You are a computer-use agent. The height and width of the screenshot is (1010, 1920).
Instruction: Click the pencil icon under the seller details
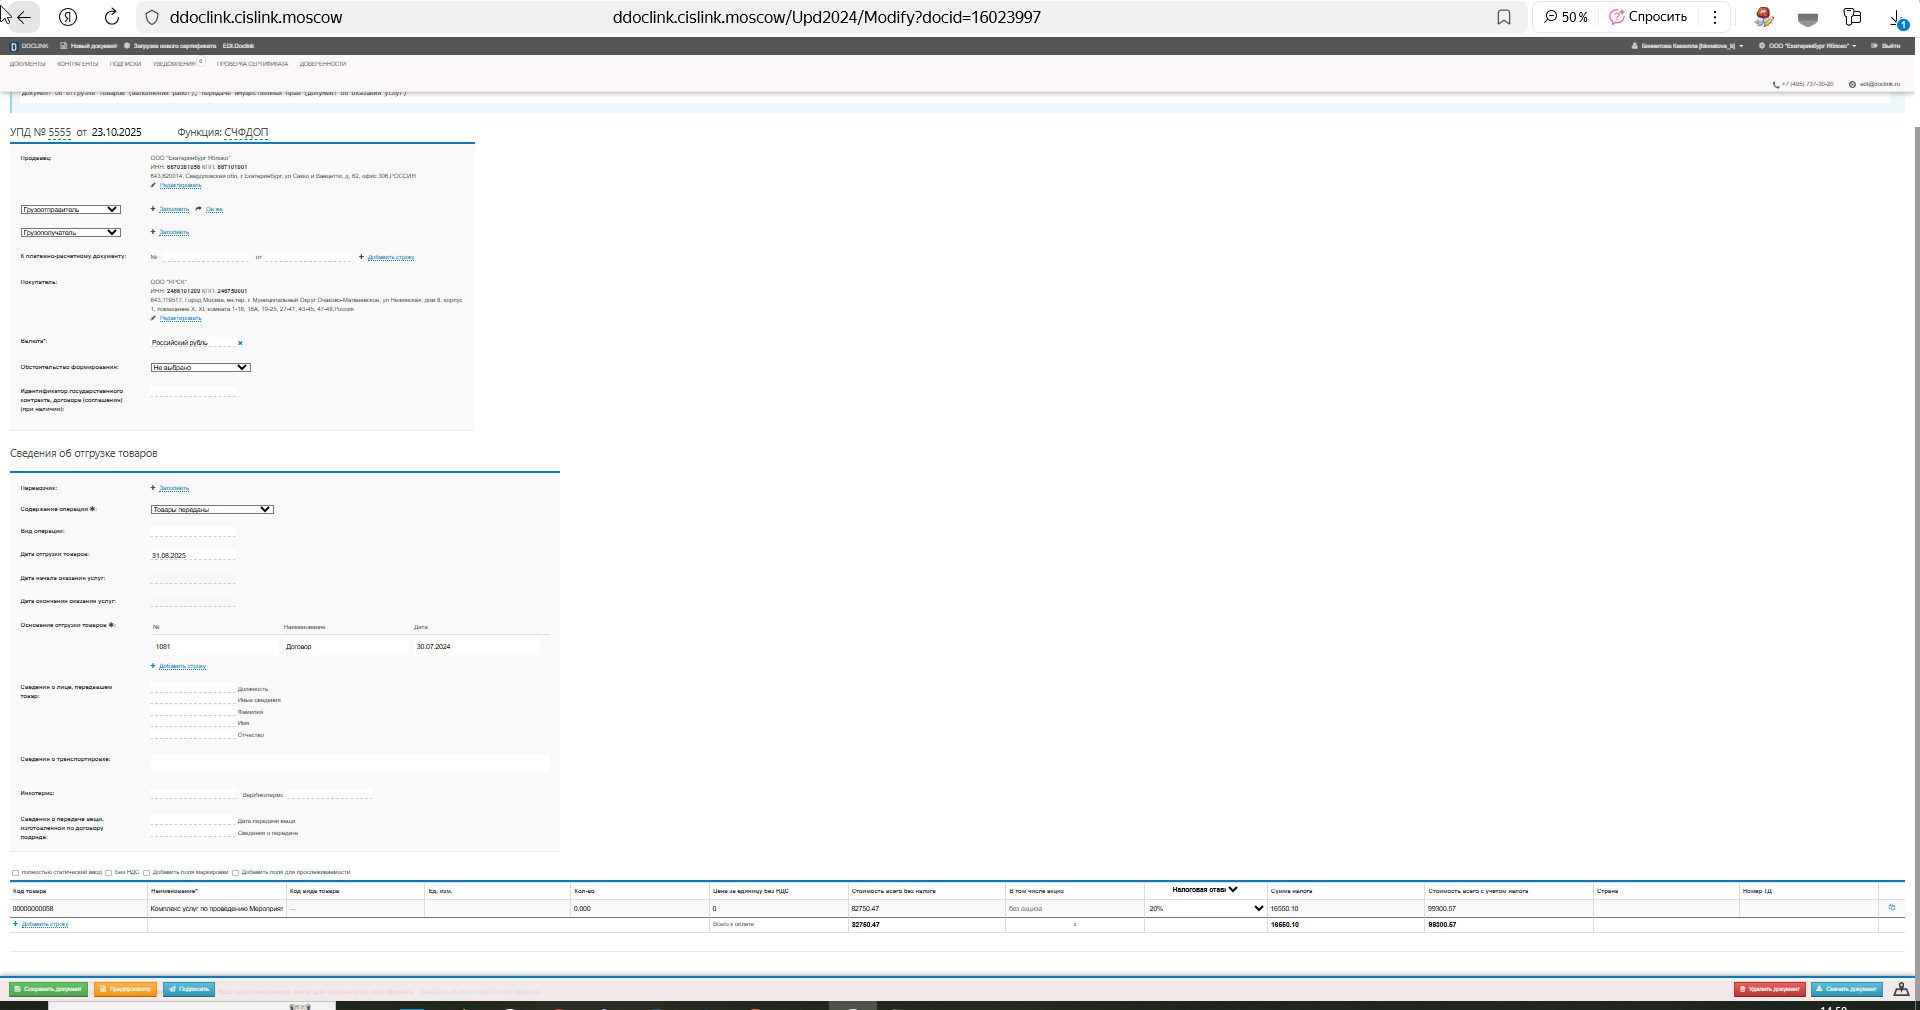(153, 185)
